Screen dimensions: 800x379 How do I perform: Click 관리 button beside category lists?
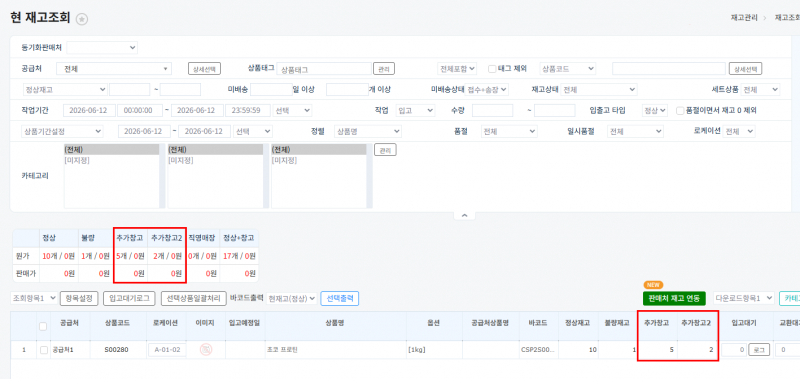(x=385, y=150)
